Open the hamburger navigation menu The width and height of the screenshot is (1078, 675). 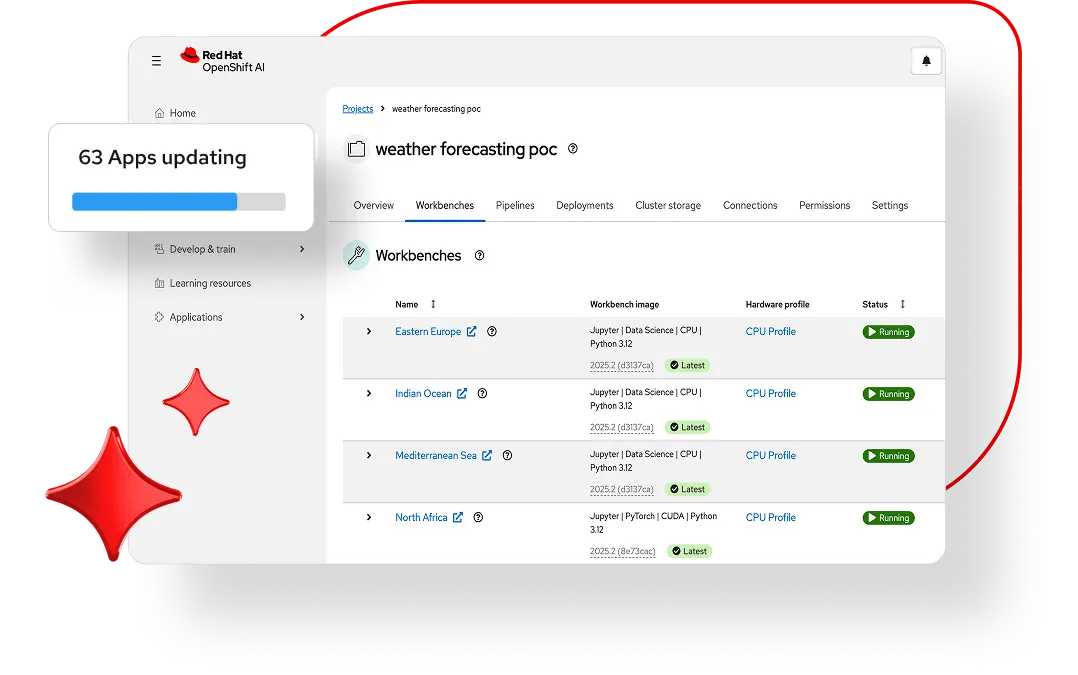[157, 61]
